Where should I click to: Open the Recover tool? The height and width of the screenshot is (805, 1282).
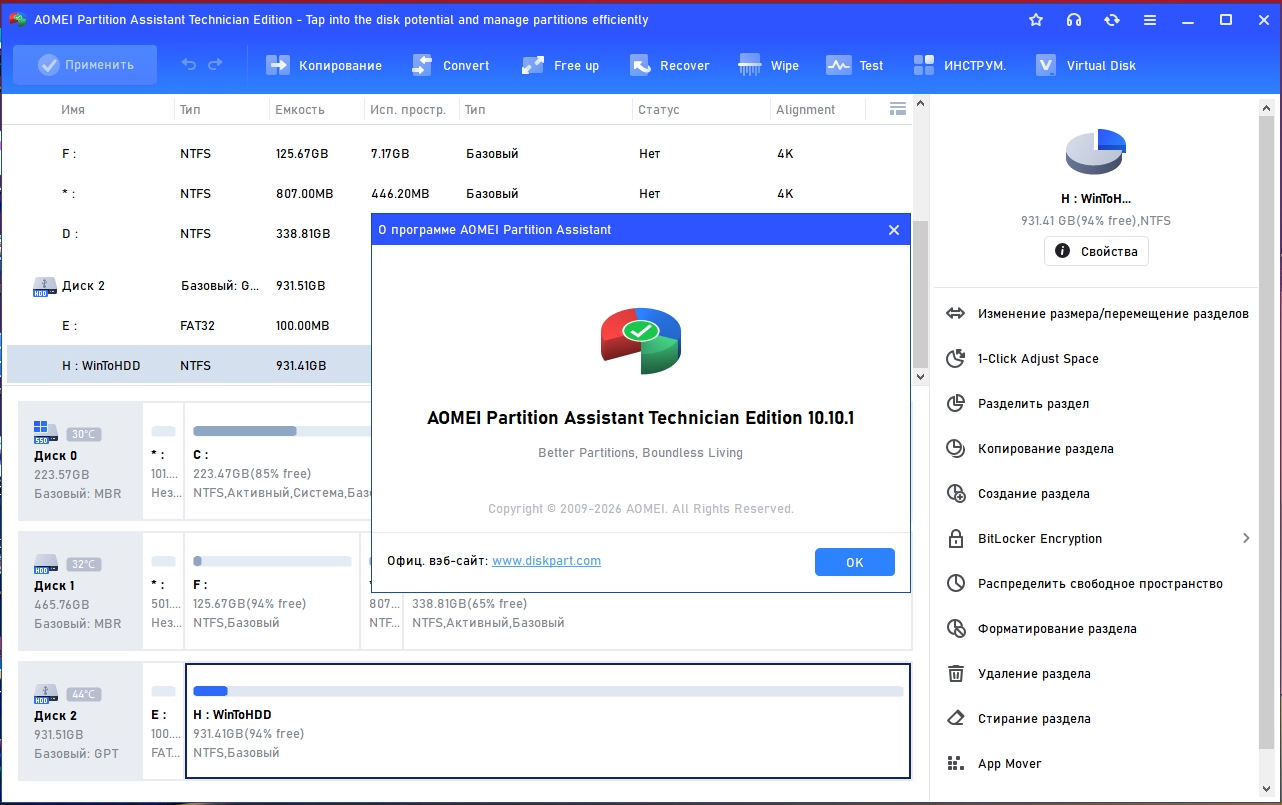(641, 65)
